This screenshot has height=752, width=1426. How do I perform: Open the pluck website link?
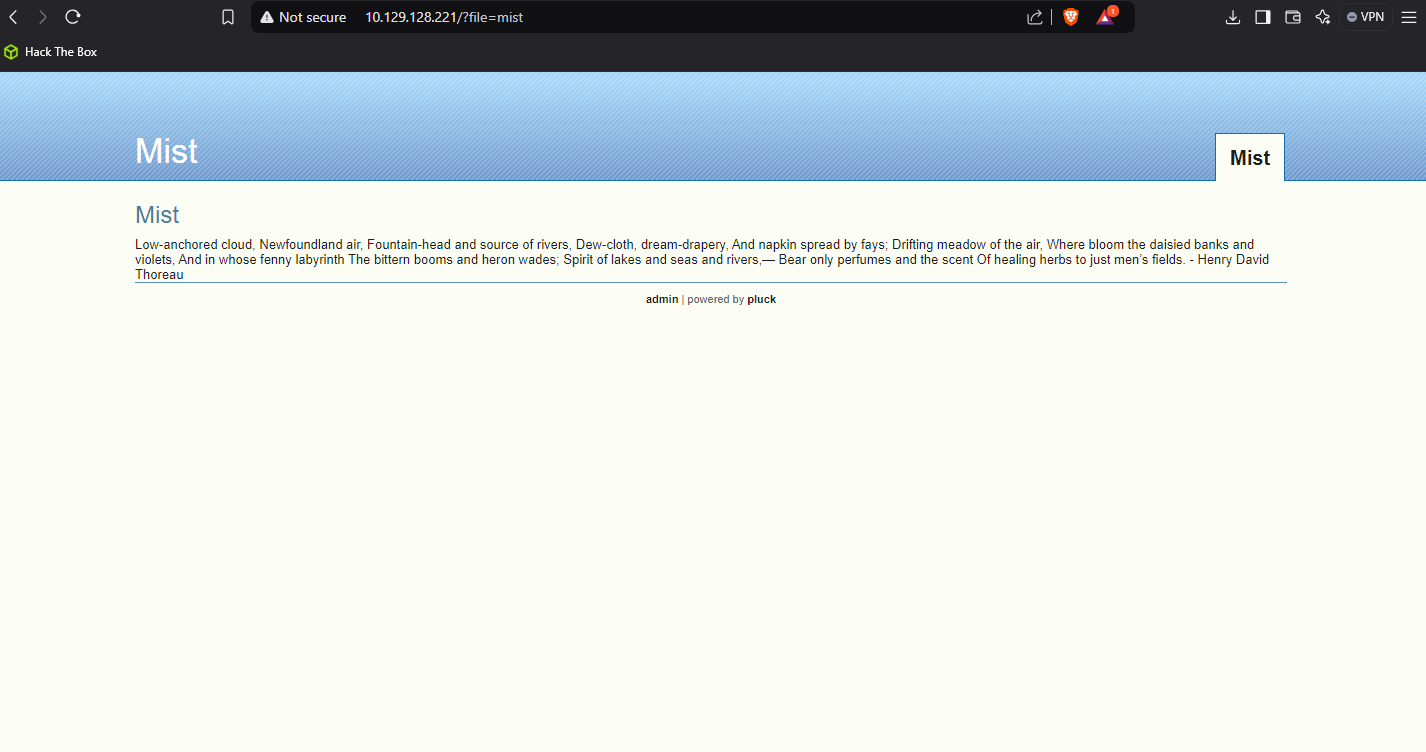761,299
